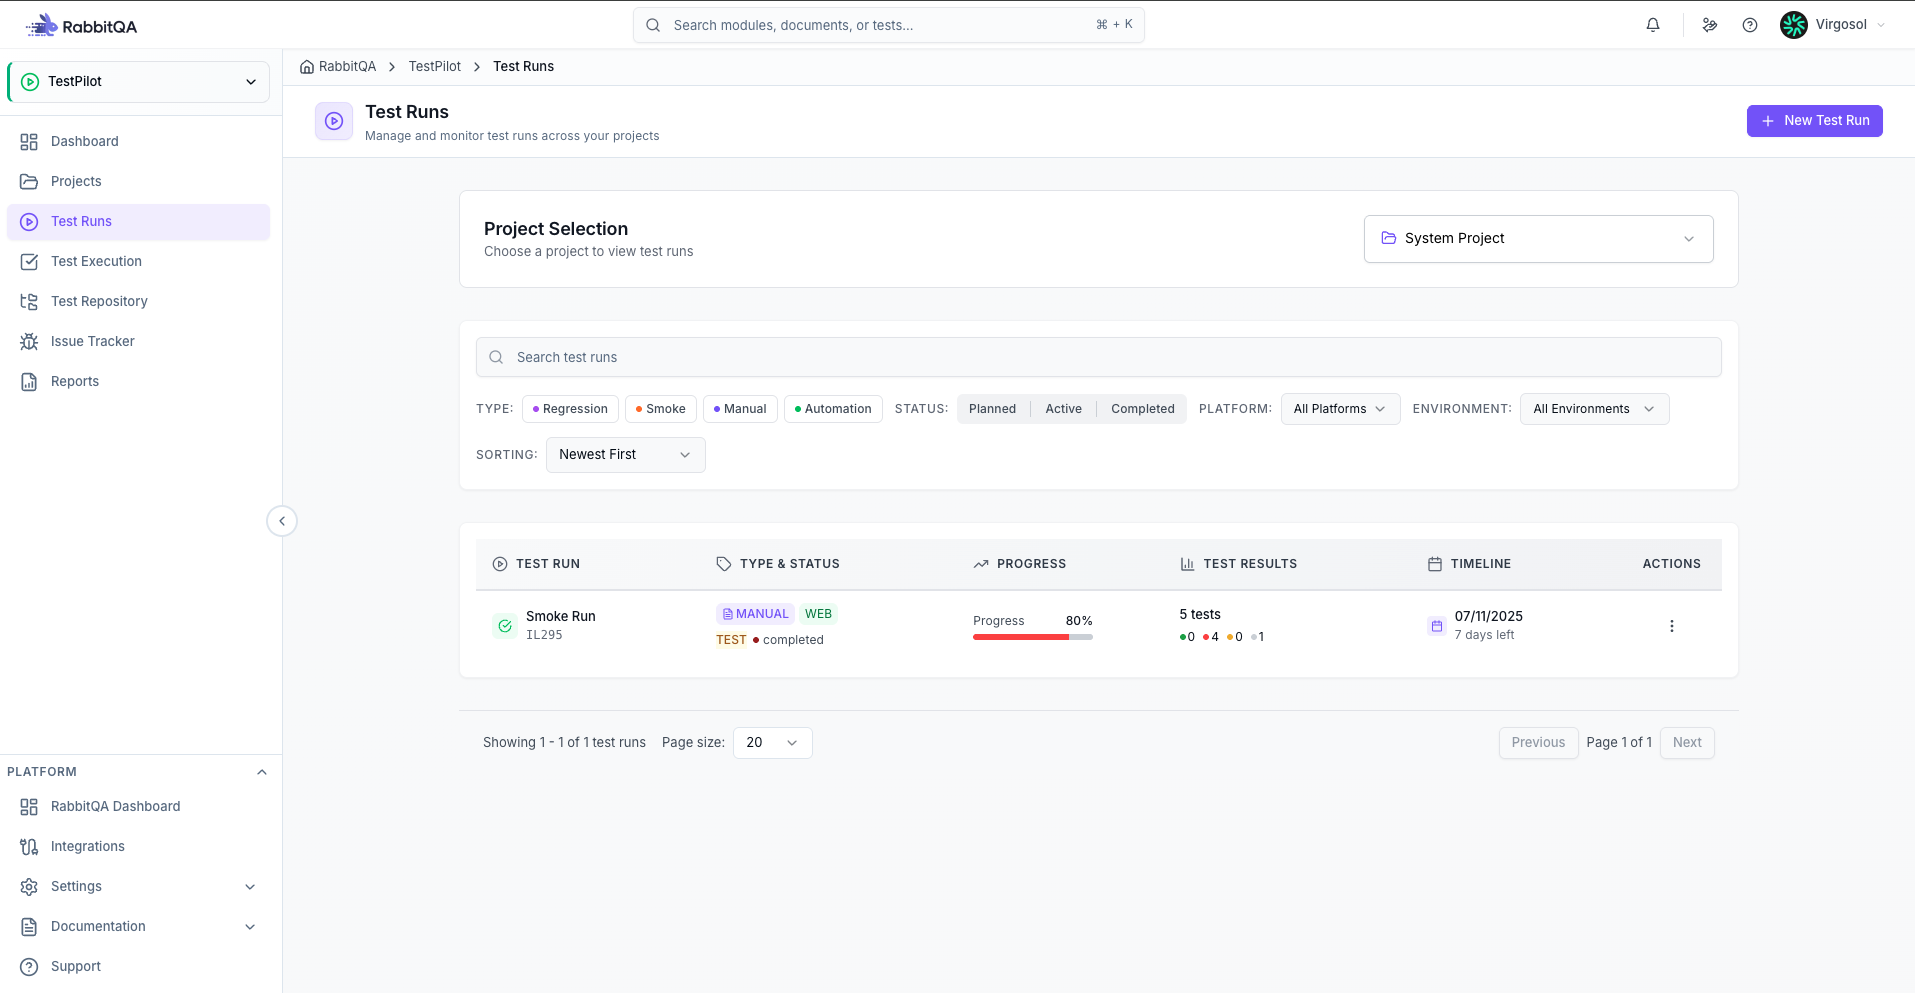Screen dimensions: 1915x993
Task: Click the Test Execution check icon
Action: 29,262
